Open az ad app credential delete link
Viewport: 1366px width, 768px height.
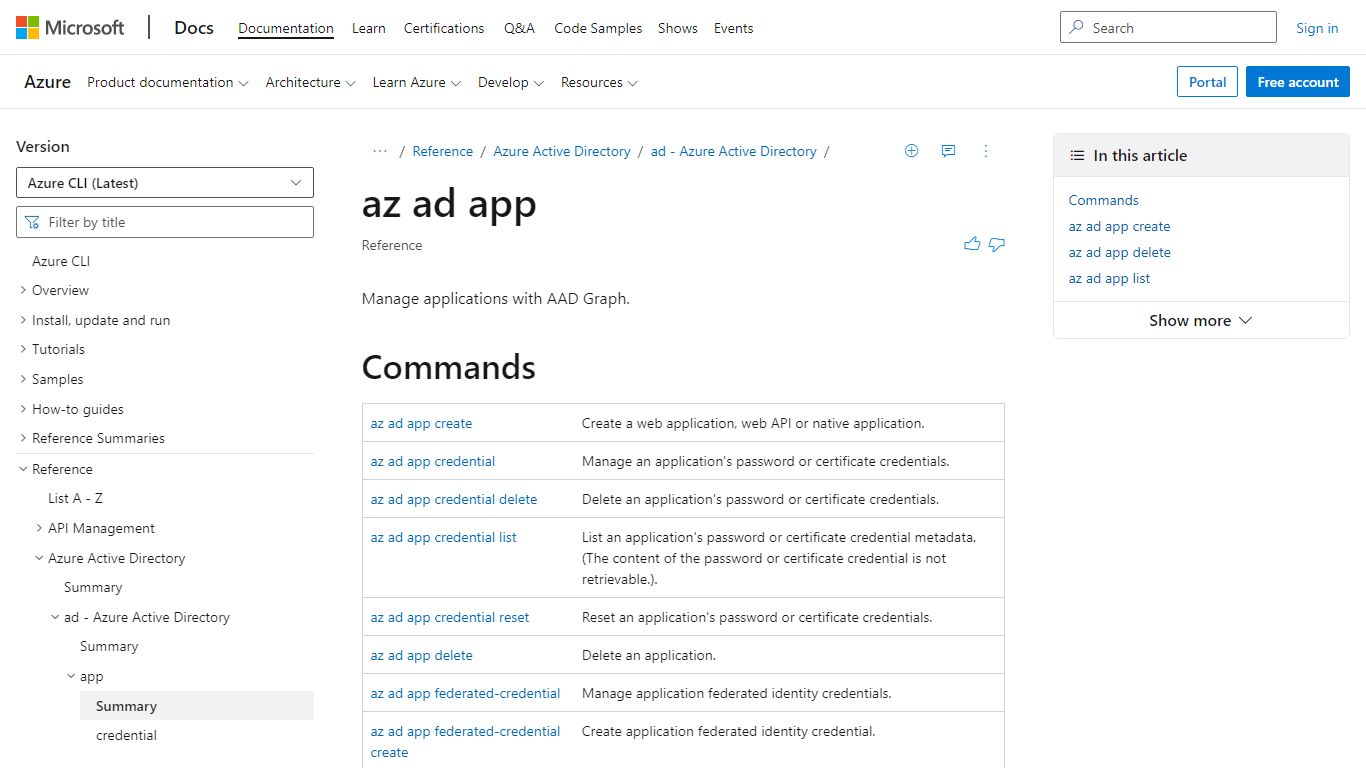pyautogui.click(x=454, y=499)
